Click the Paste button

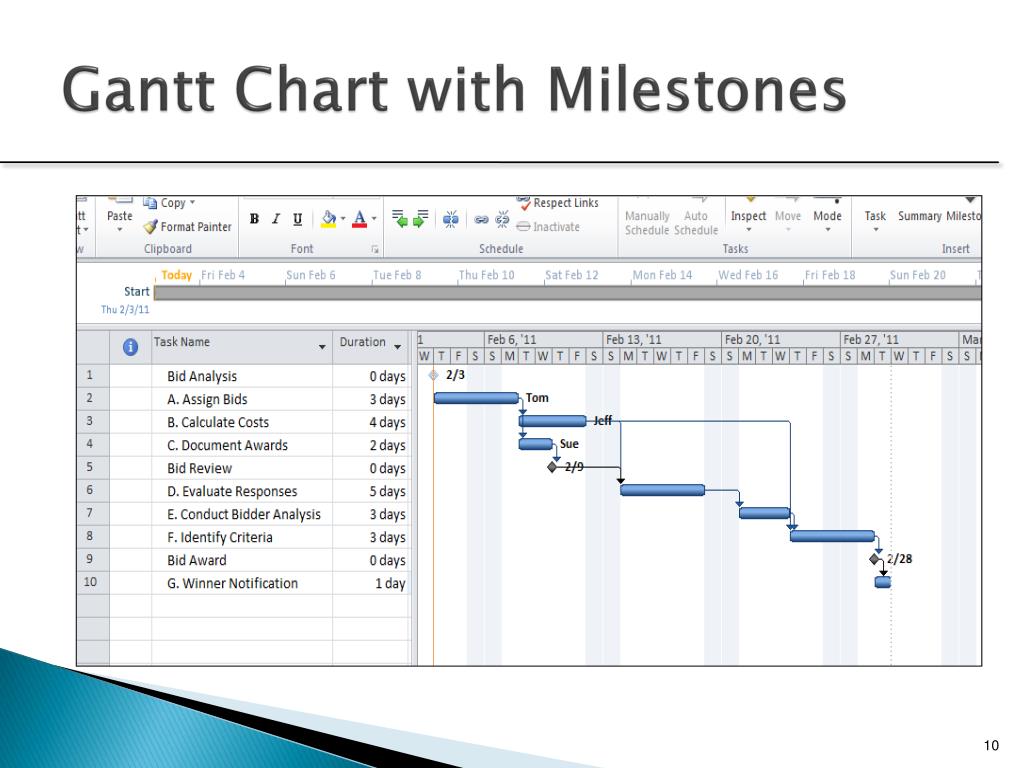[x=120, y=215]
